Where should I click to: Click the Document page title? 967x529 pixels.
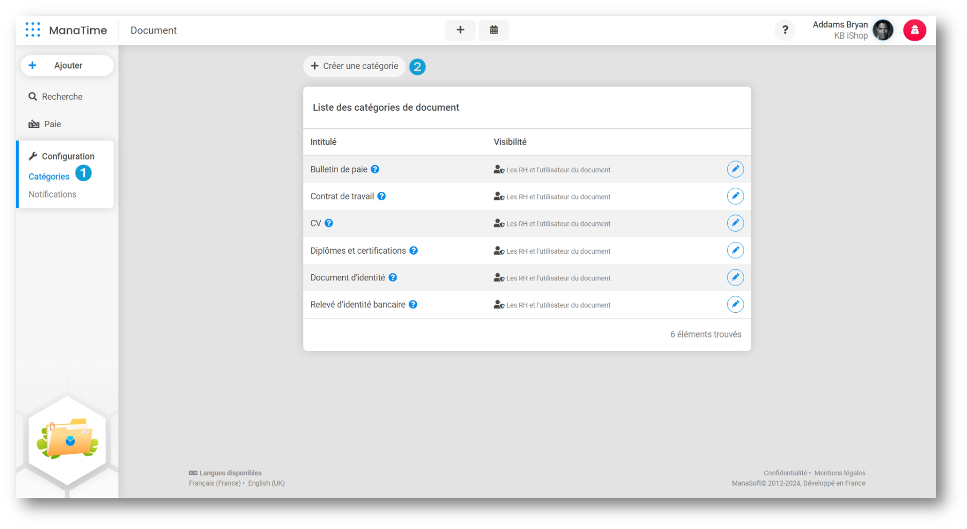click(154, 30)
